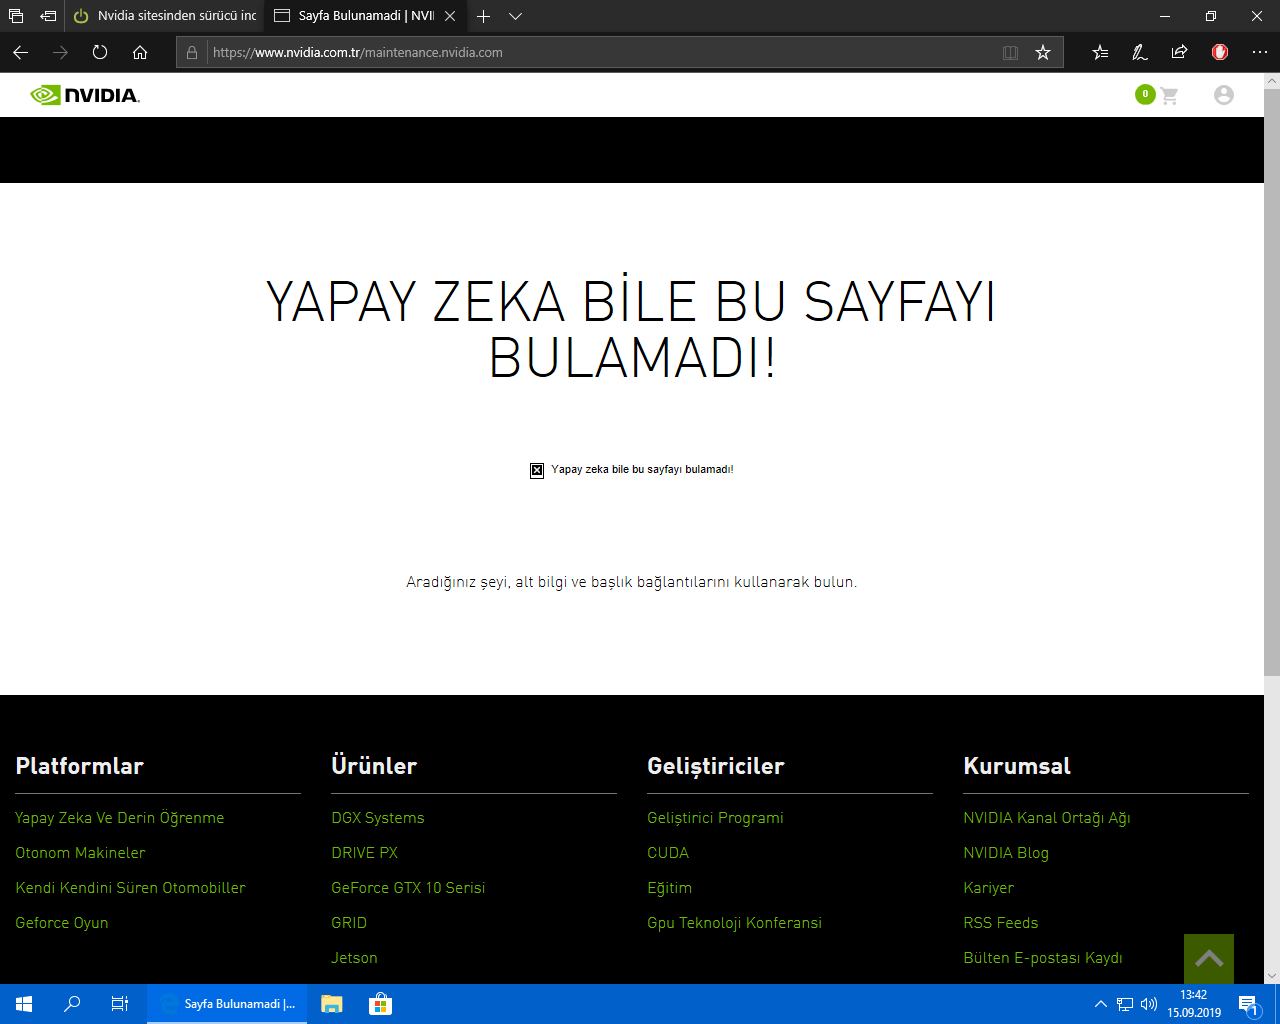This screenshot has height=1024, width=1280.
Task: Open Kendi Kendini Süren Otomobiller link
Action: [130, 888]
